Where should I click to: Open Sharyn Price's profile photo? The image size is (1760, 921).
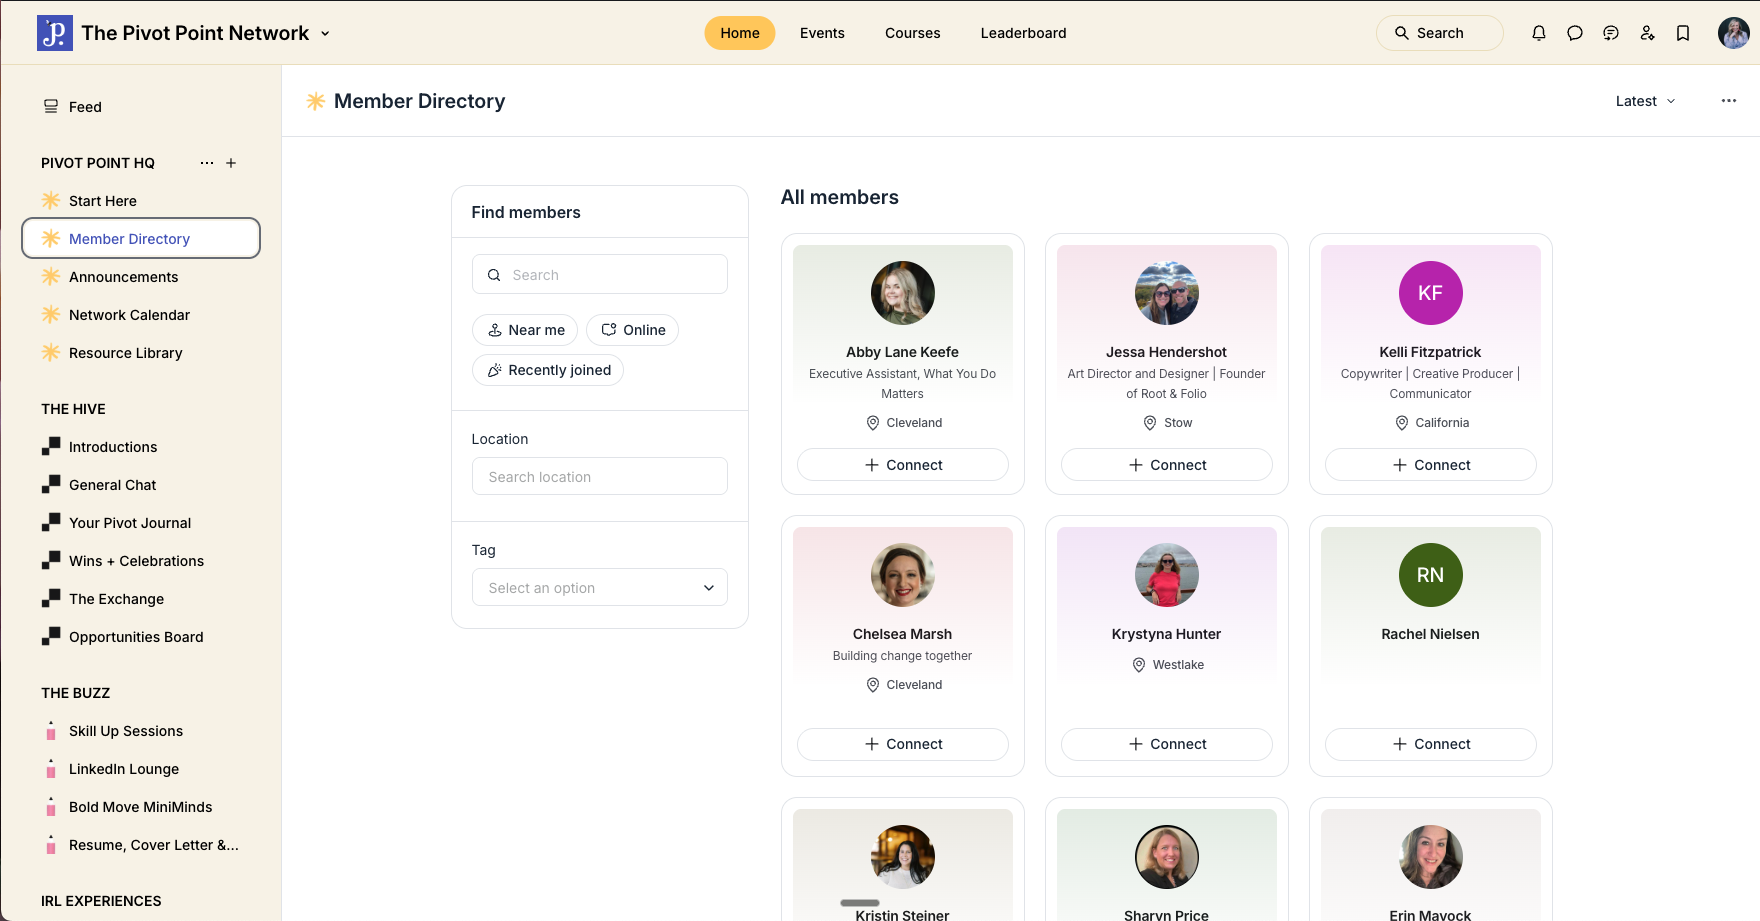click(x=1167, y=857)
